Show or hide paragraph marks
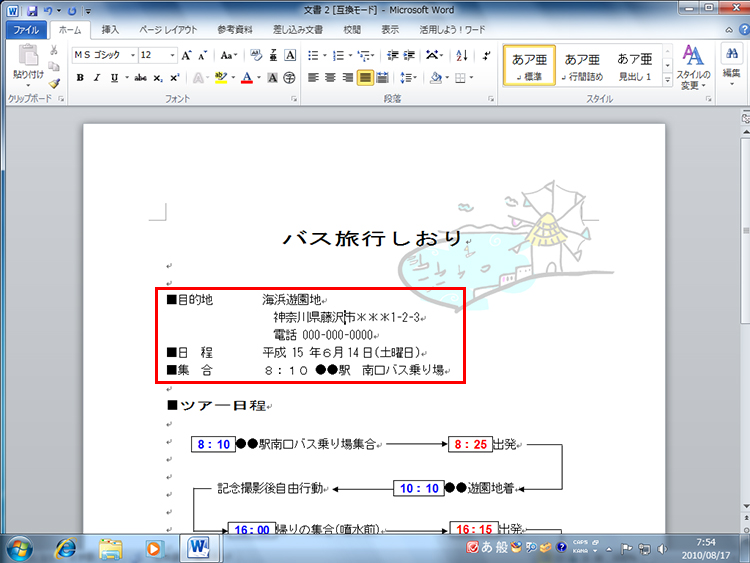Screen dimensions: 750x563 486,55
